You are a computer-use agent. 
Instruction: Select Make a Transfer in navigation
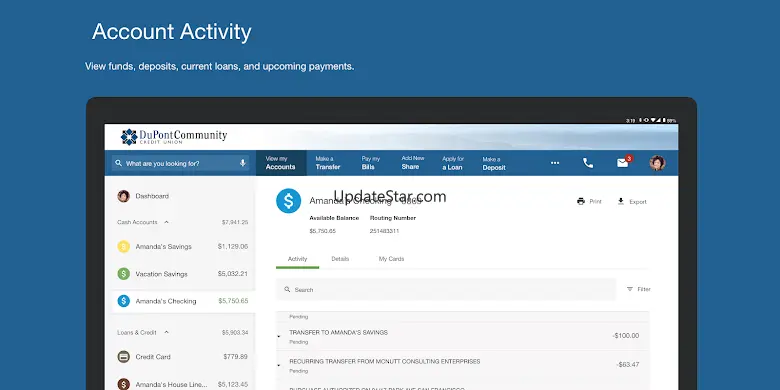click(328, 163)
